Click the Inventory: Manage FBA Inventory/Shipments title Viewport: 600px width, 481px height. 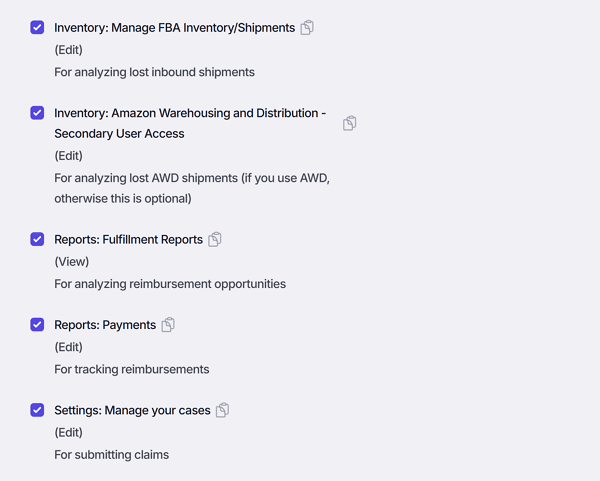(174, 28)
